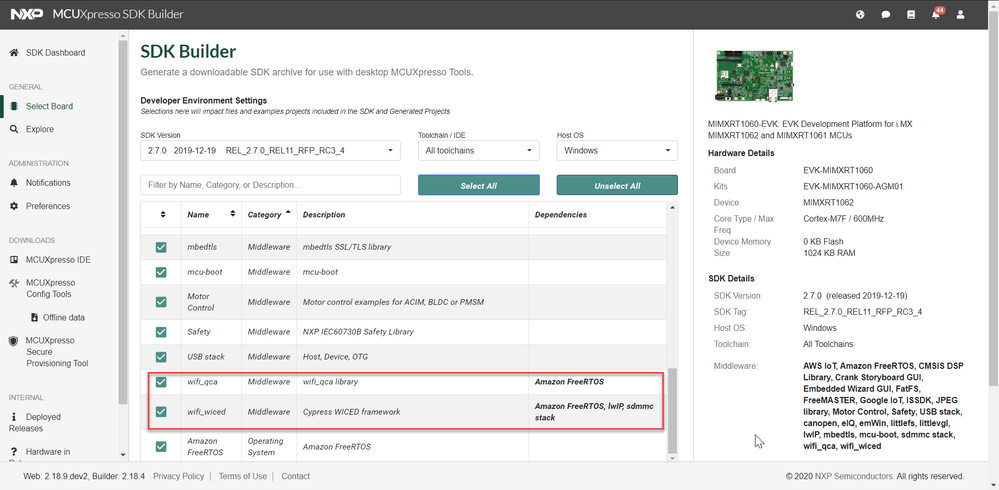Uncheck the USB stack checkbox
999x490 pixels.
161,357
